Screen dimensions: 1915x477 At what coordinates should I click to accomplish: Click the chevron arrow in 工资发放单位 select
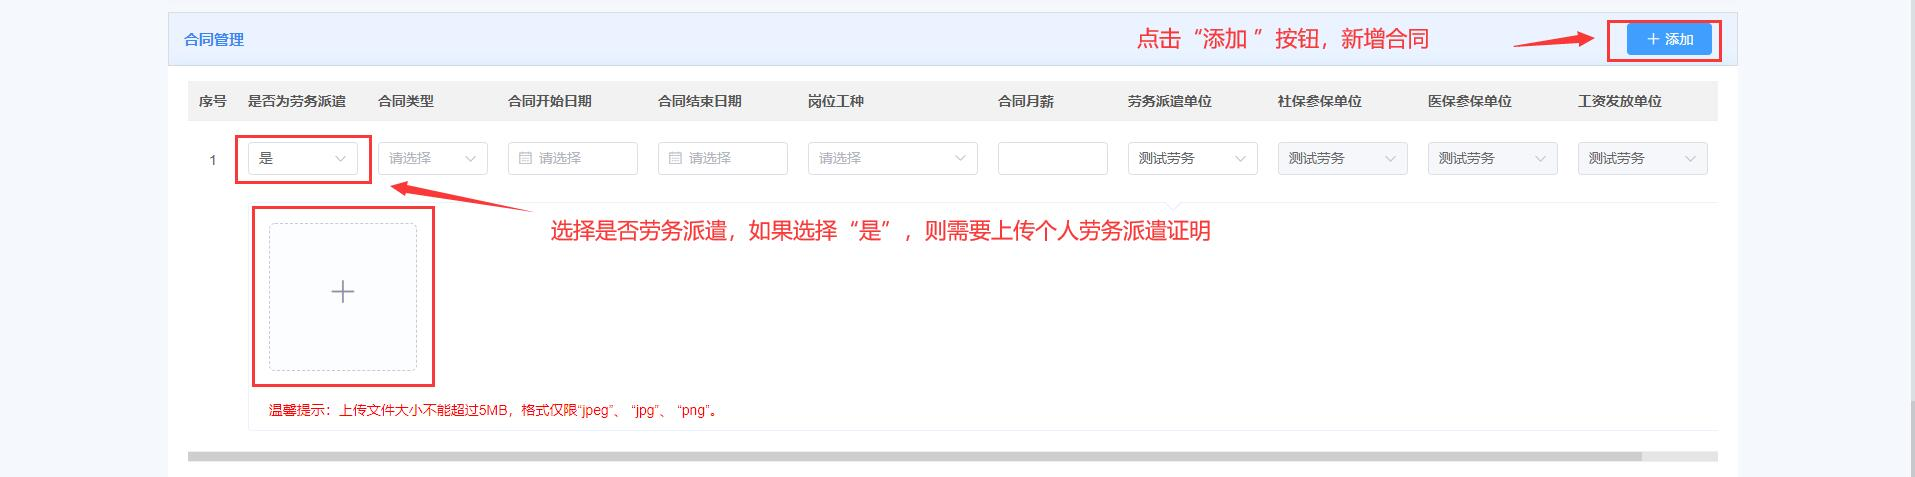coord(1690,158)
